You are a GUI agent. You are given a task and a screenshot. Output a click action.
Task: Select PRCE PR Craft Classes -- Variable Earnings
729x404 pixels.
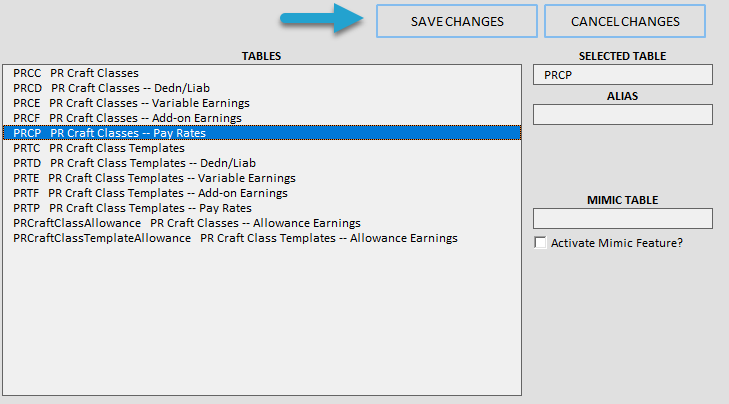(262, 103)
